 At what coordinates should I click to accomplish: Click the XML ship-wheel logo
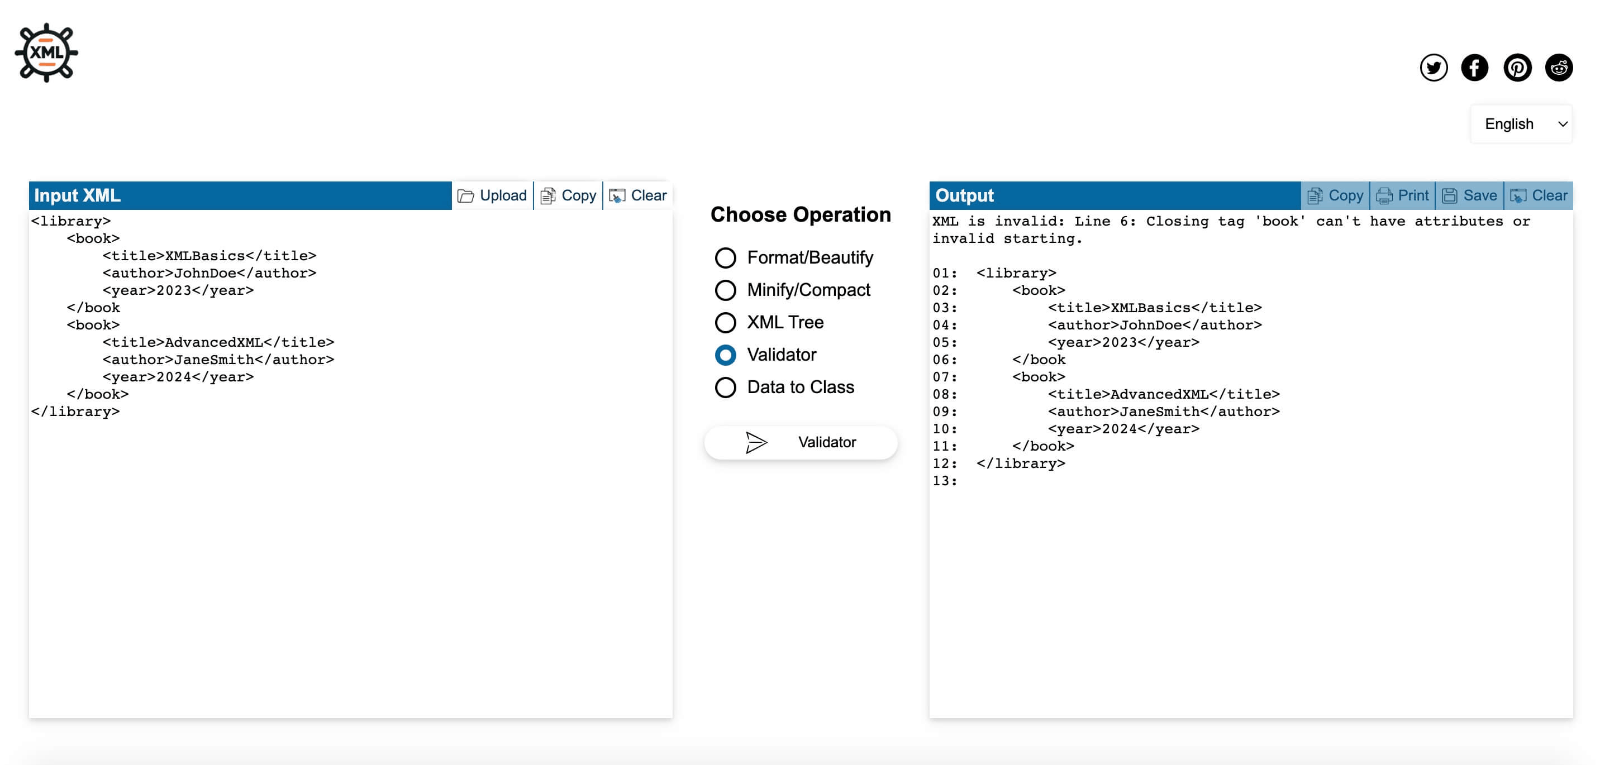click(46, 52)
